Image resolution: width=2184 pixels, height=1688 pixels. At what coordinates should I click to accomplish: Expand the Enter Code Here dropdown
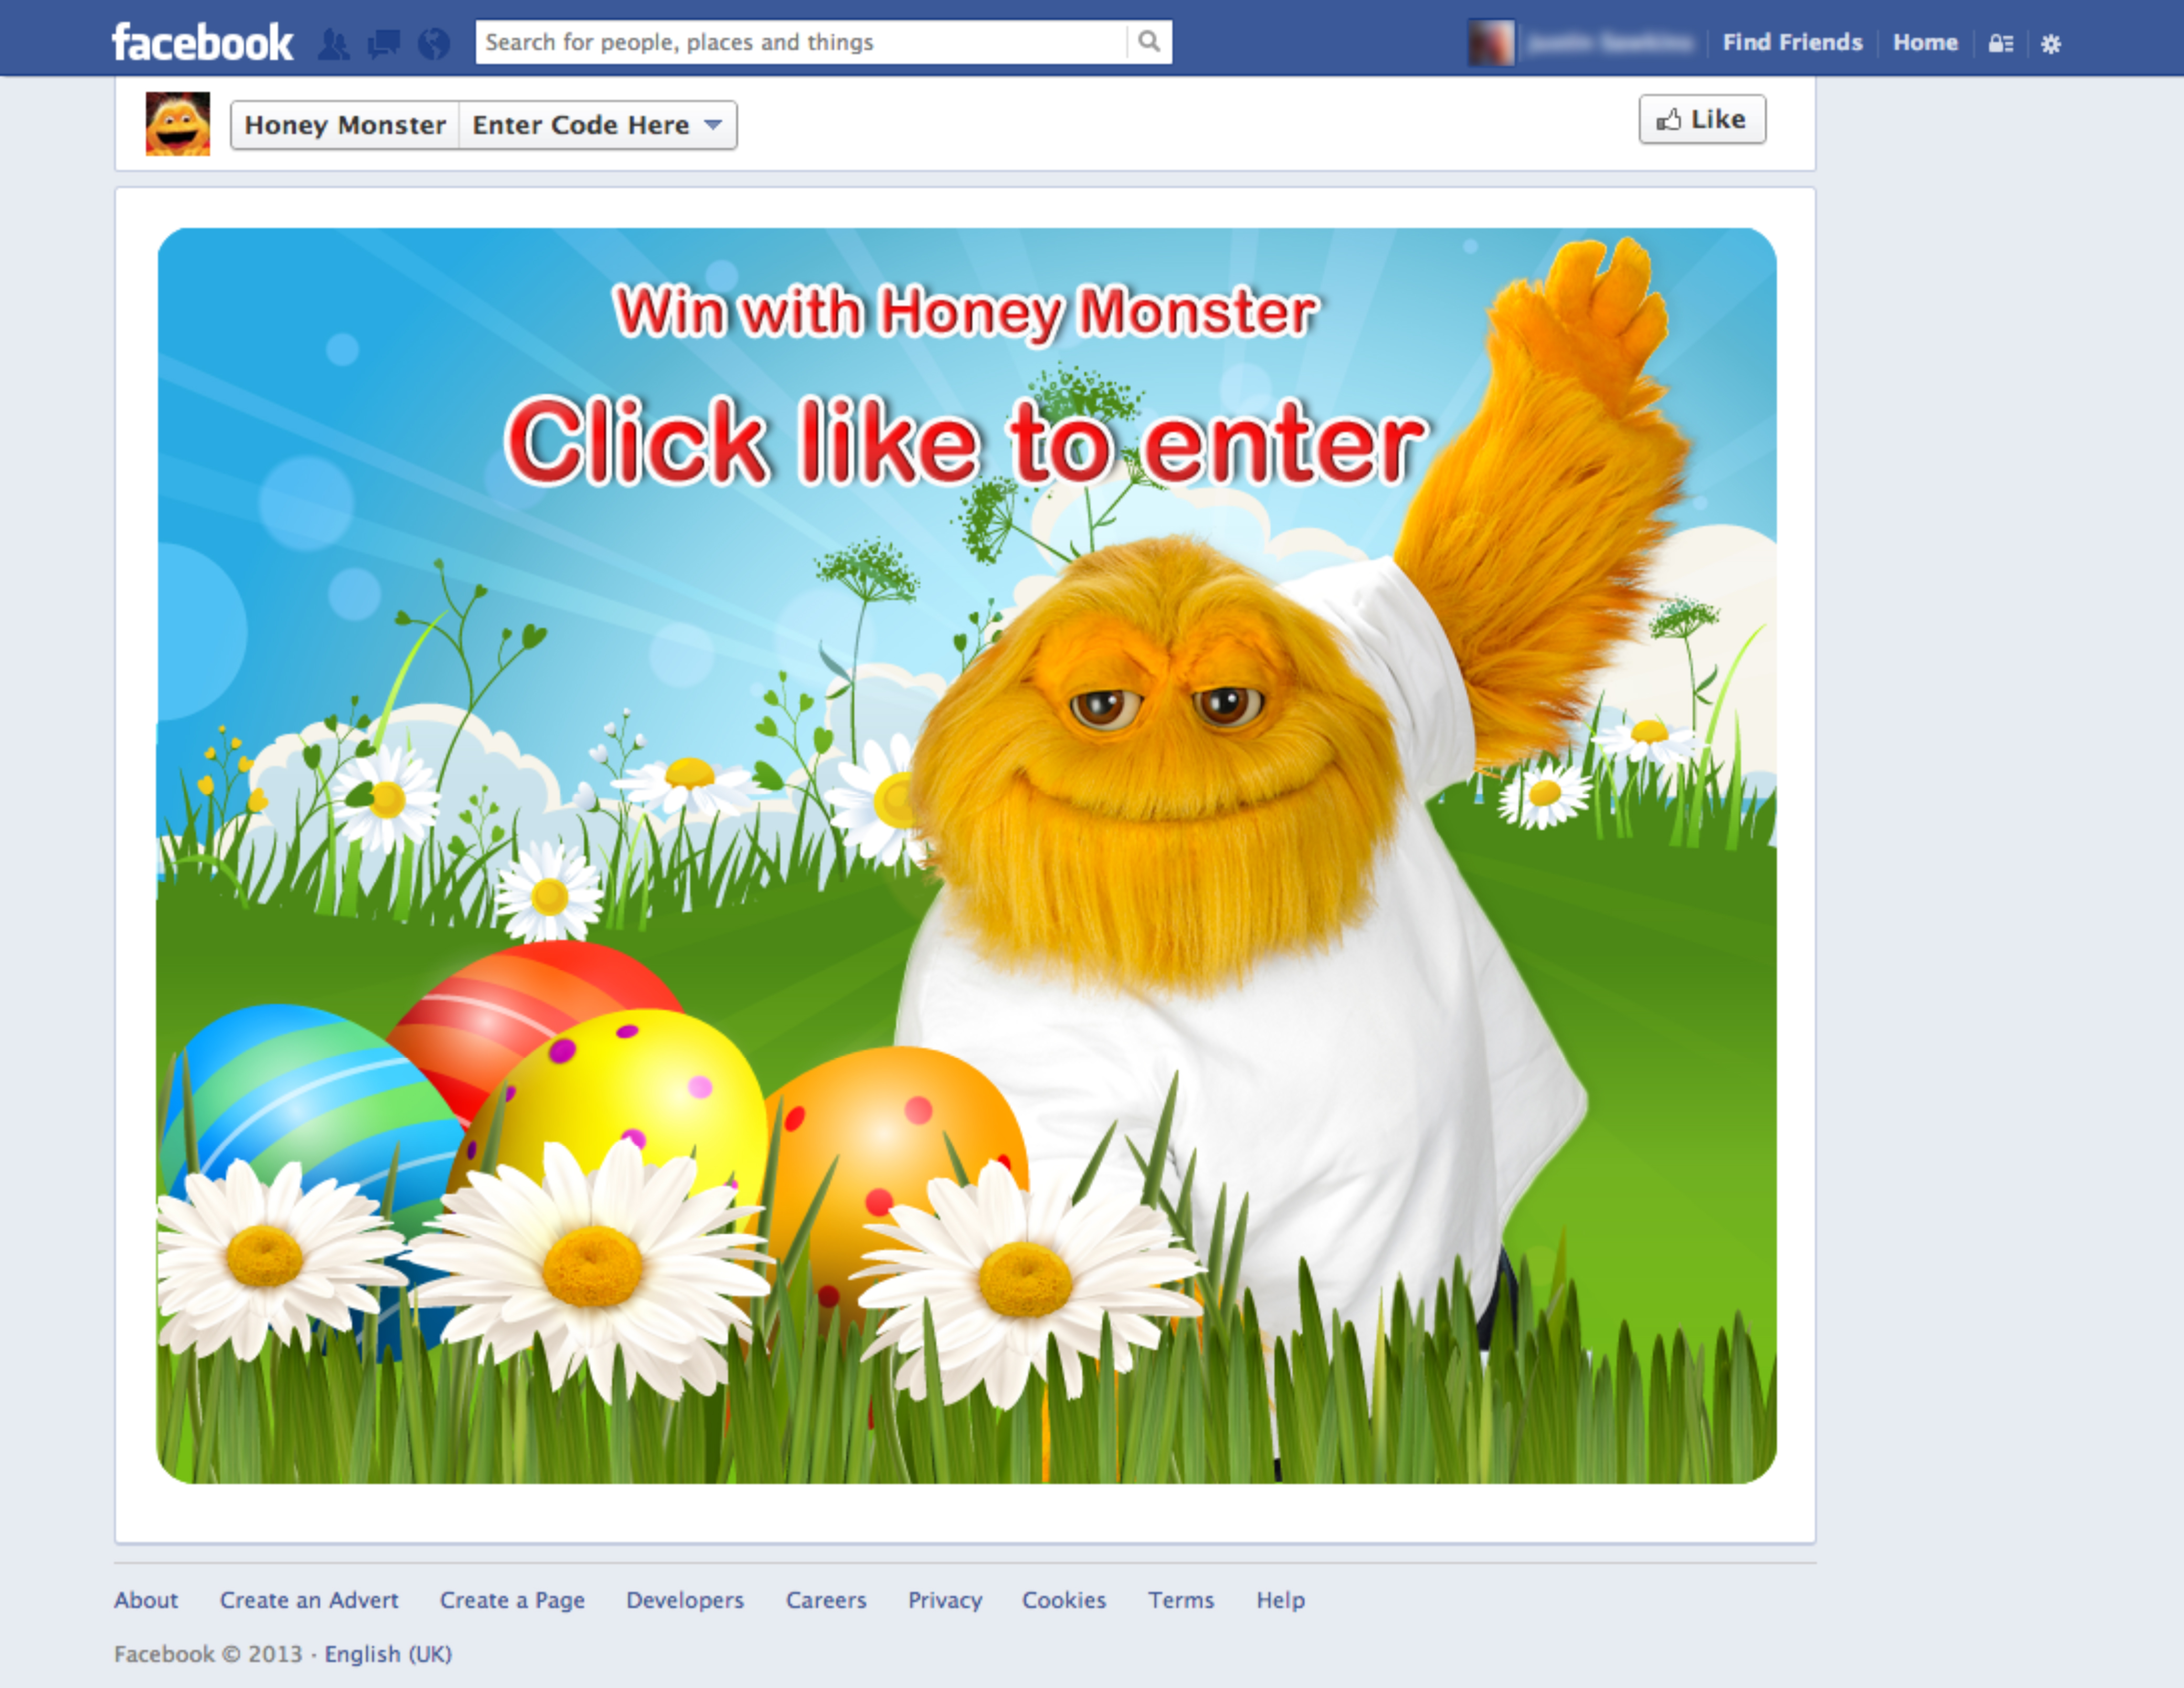(x=598, y=125)
